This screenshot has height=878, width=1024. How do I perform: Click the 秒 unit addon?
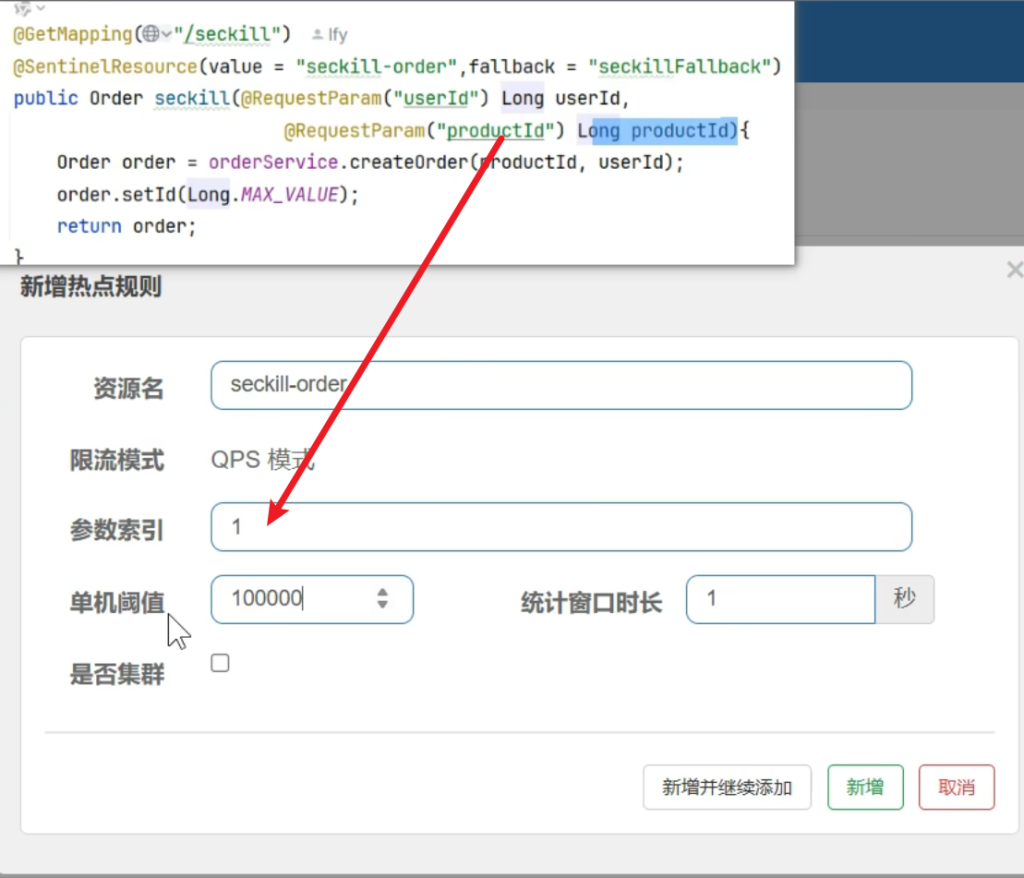(x=905, y=599)
